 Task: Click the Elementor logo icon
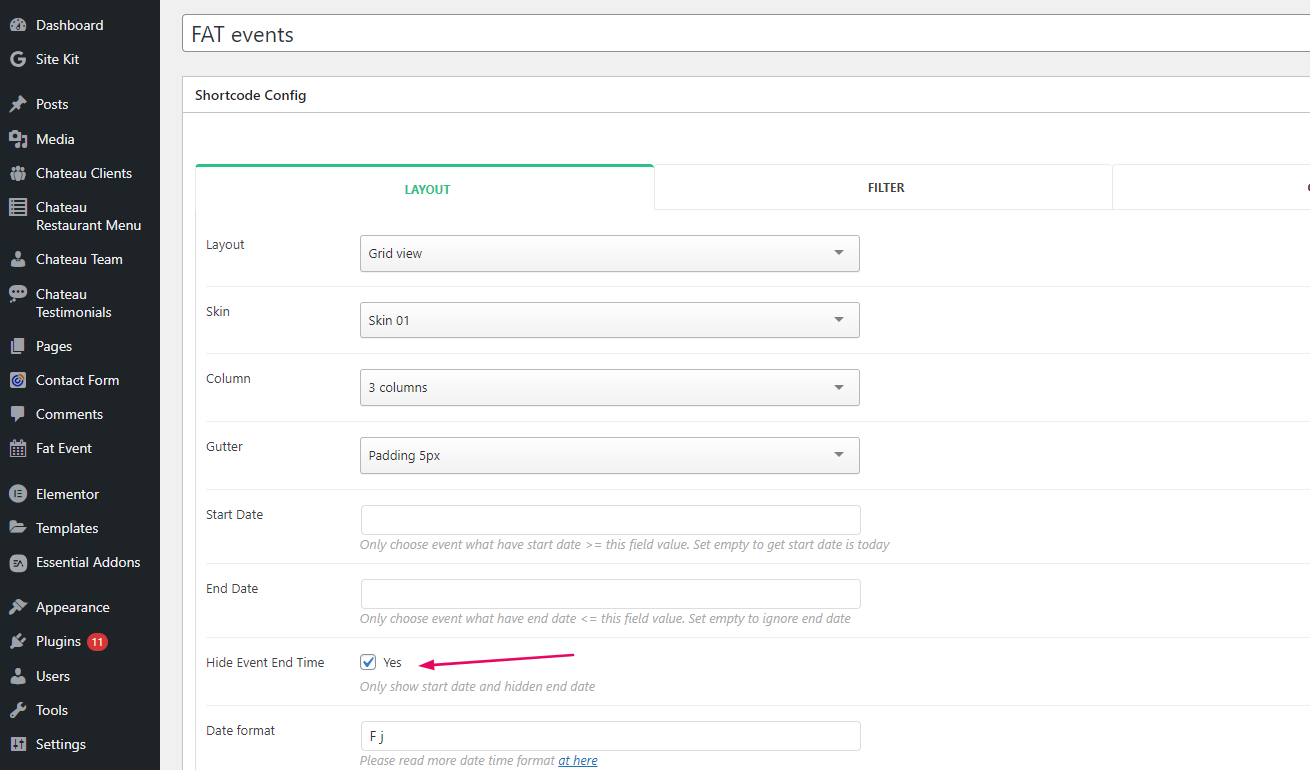[x=18, y=494]
